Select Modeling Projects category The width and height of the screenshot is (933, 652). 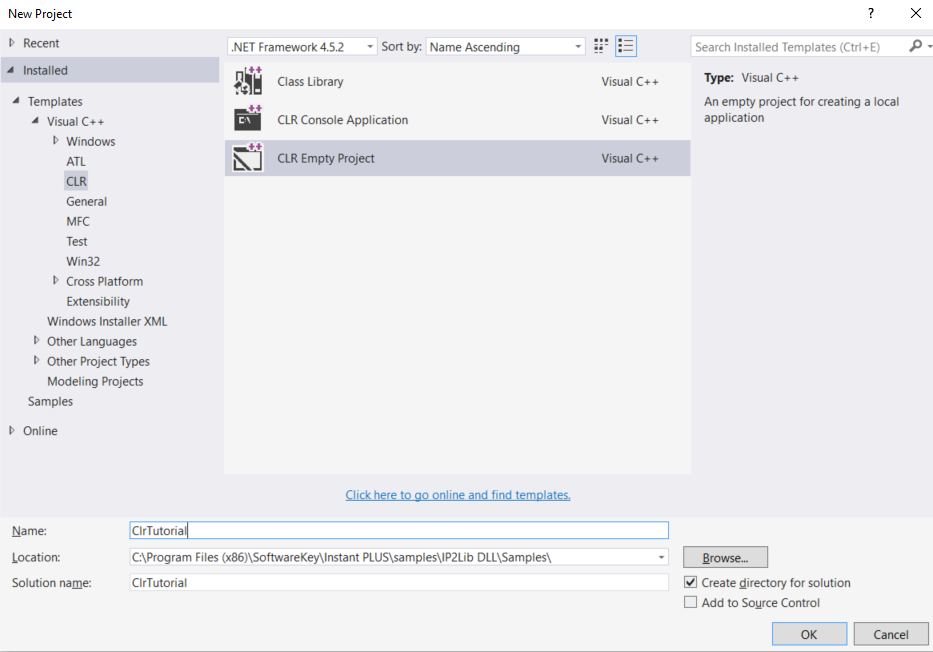(x=95, y=381)
